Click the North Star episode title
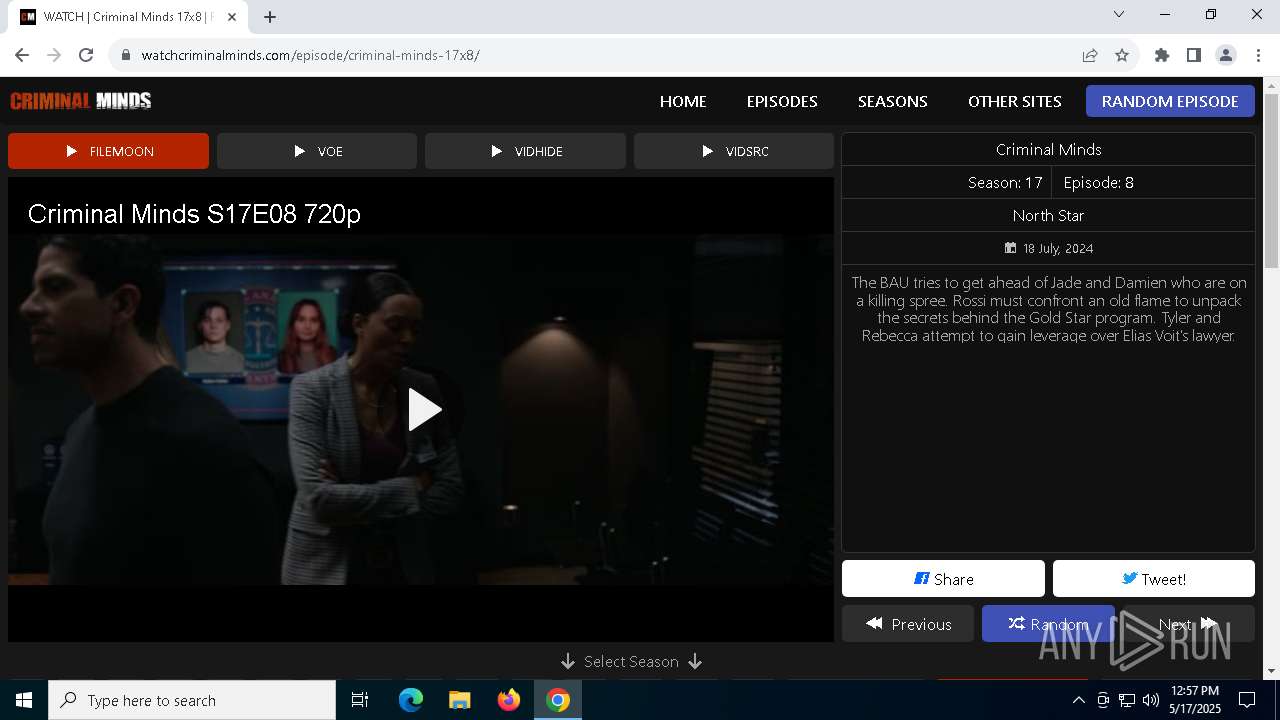The image size is (1280, 720). 1048,215
